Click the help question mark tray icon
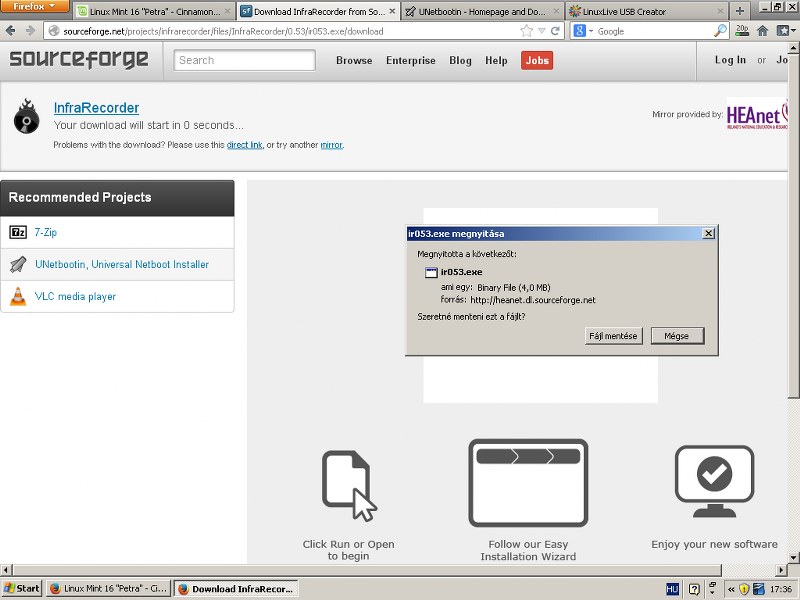 click(x=694, y=589)
